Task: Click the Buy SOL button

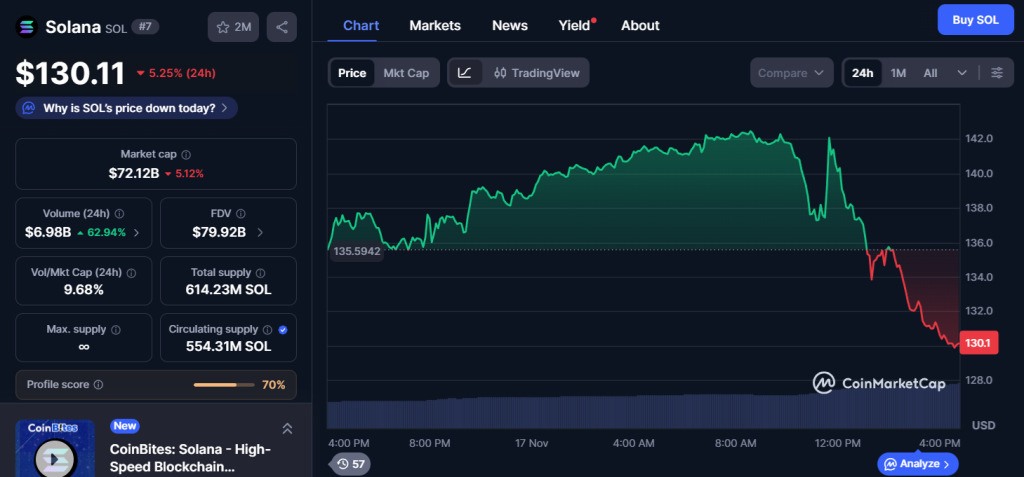Action: 975,20
